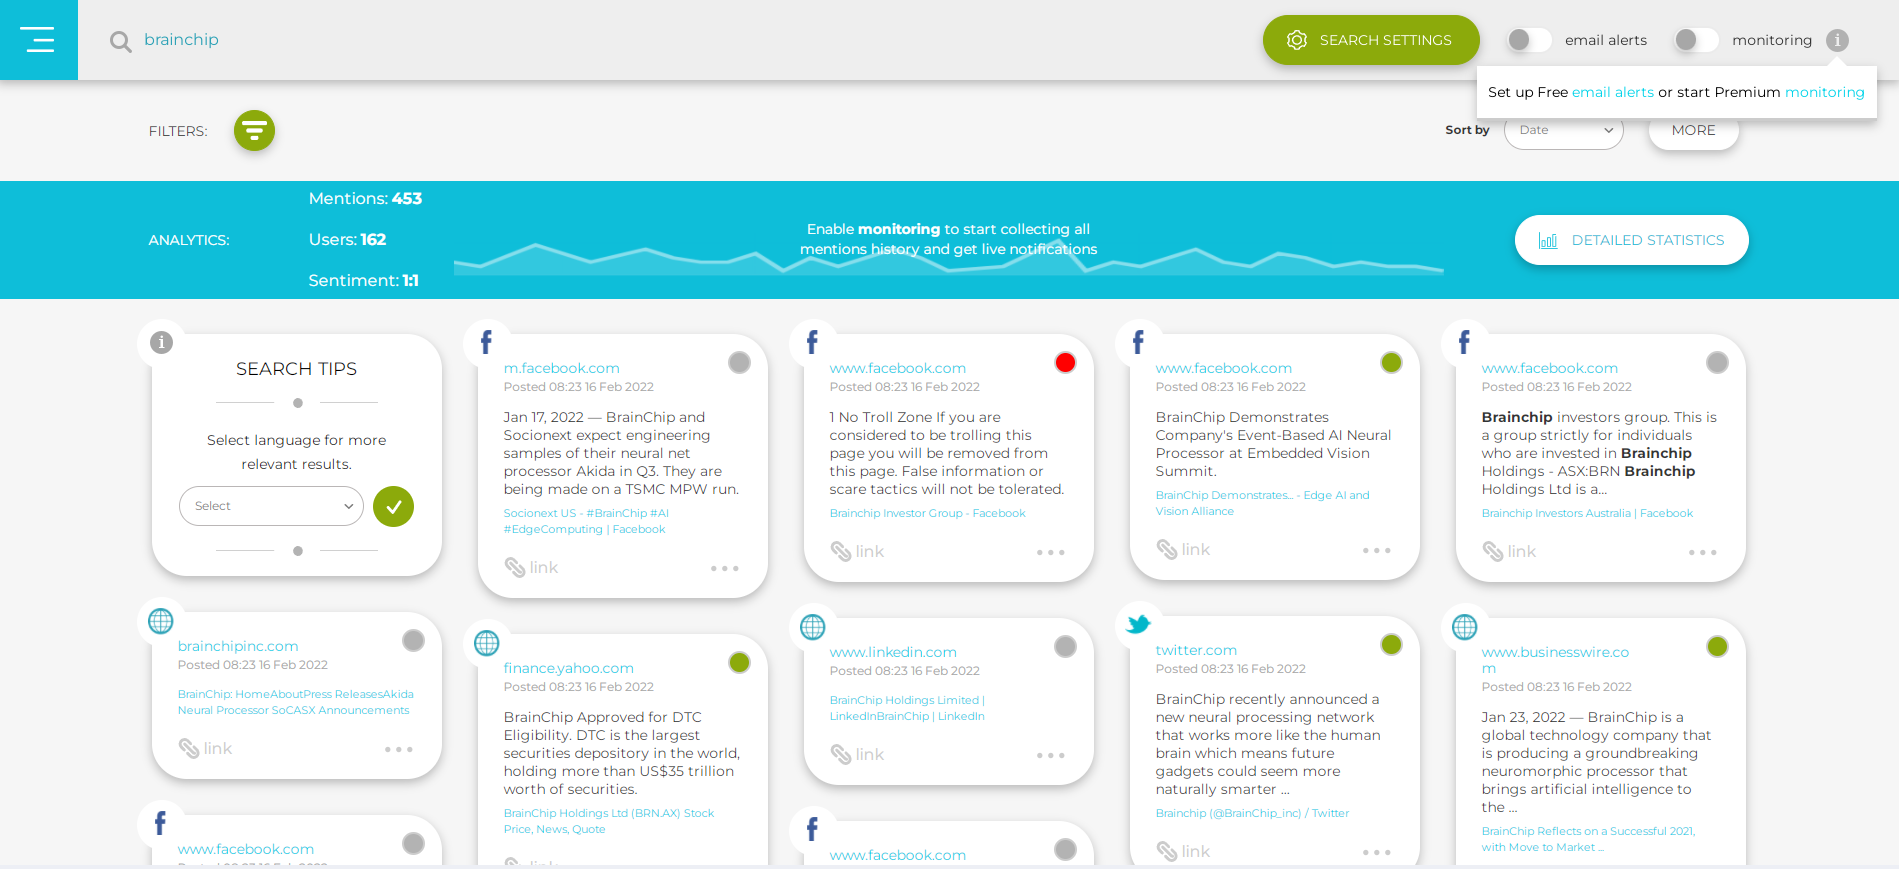Click Facebook icon on m.facebook.com card

[x=486, y=342]
